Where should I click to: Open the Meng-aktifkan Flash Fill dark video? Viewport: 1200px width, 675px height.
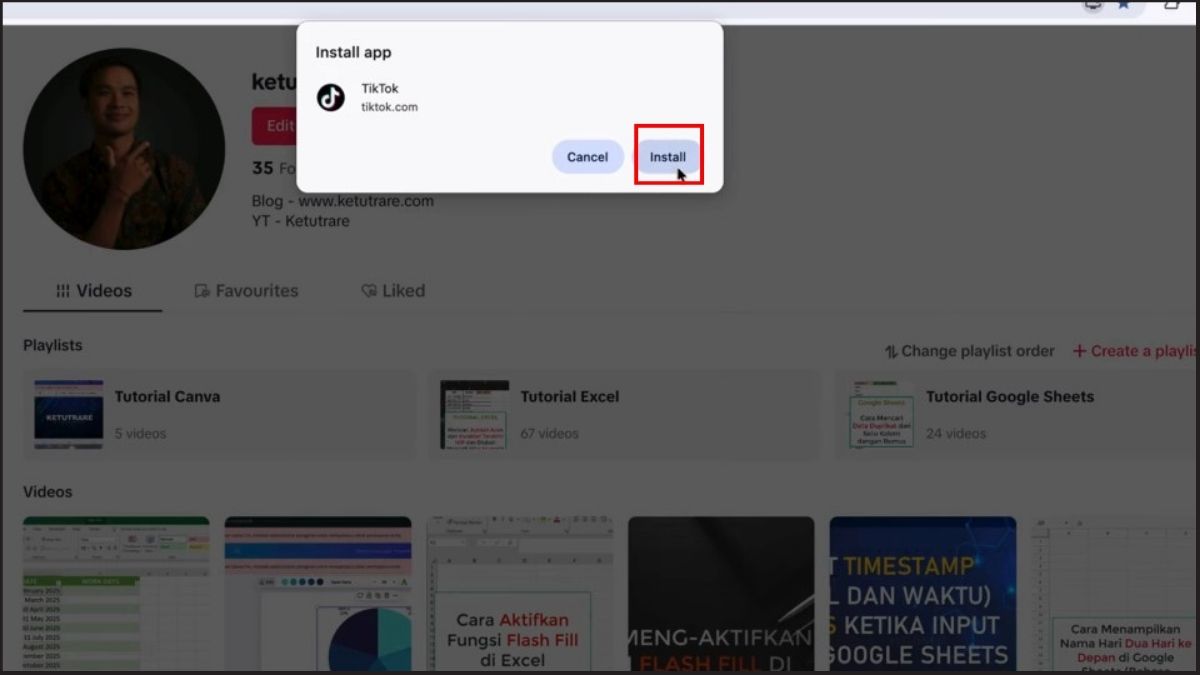coord(721,594)
